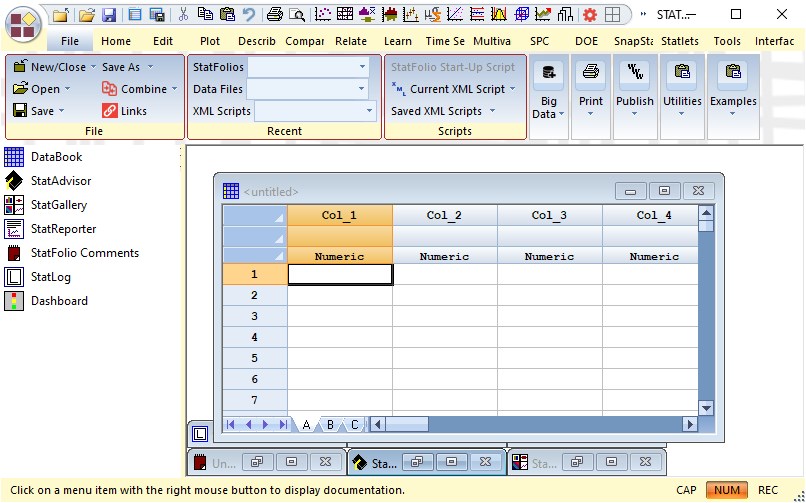Expand the New/Close dropdown
This screenshot has height=503, width=806.
pyautogui.click(x=93, y=67)
